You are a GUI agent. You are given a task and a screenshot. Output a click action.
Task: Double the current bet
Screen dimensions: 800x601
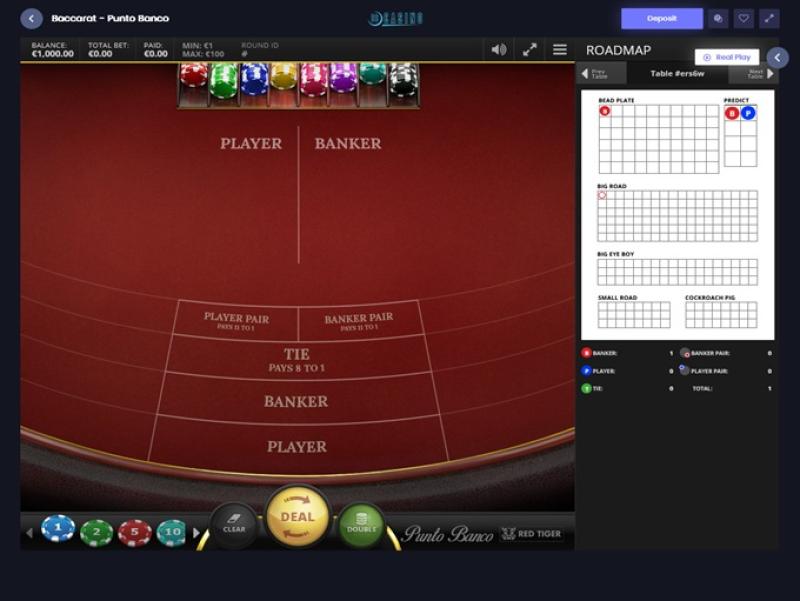coord(361,525)
